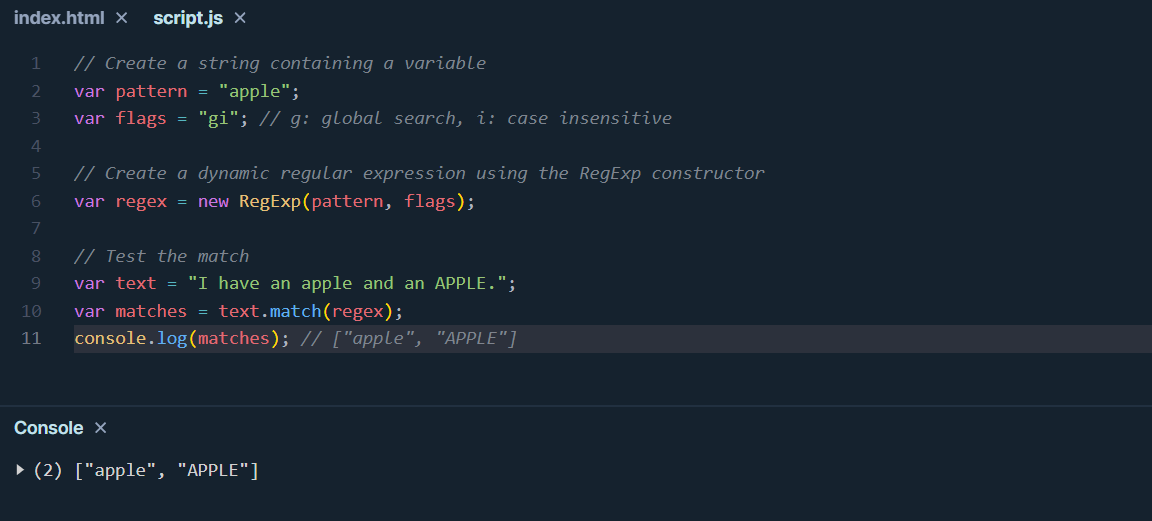
Task: Click the variable name text on line 9
Action: 136,284
